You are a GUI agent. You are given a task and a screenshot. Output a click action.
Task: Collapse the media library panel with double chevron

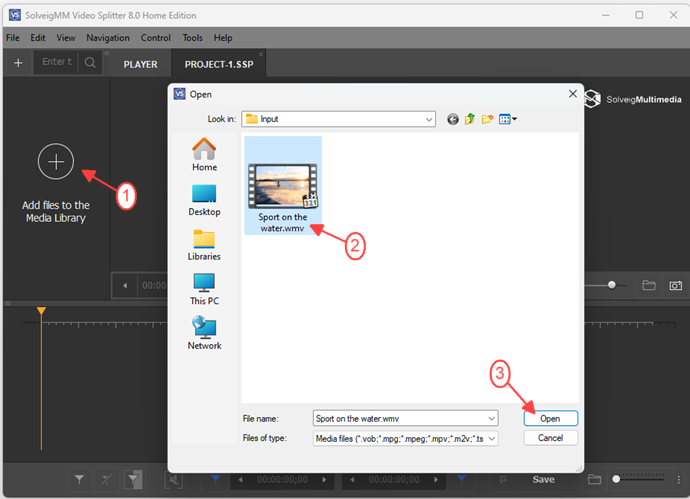(x=106, y=53)
